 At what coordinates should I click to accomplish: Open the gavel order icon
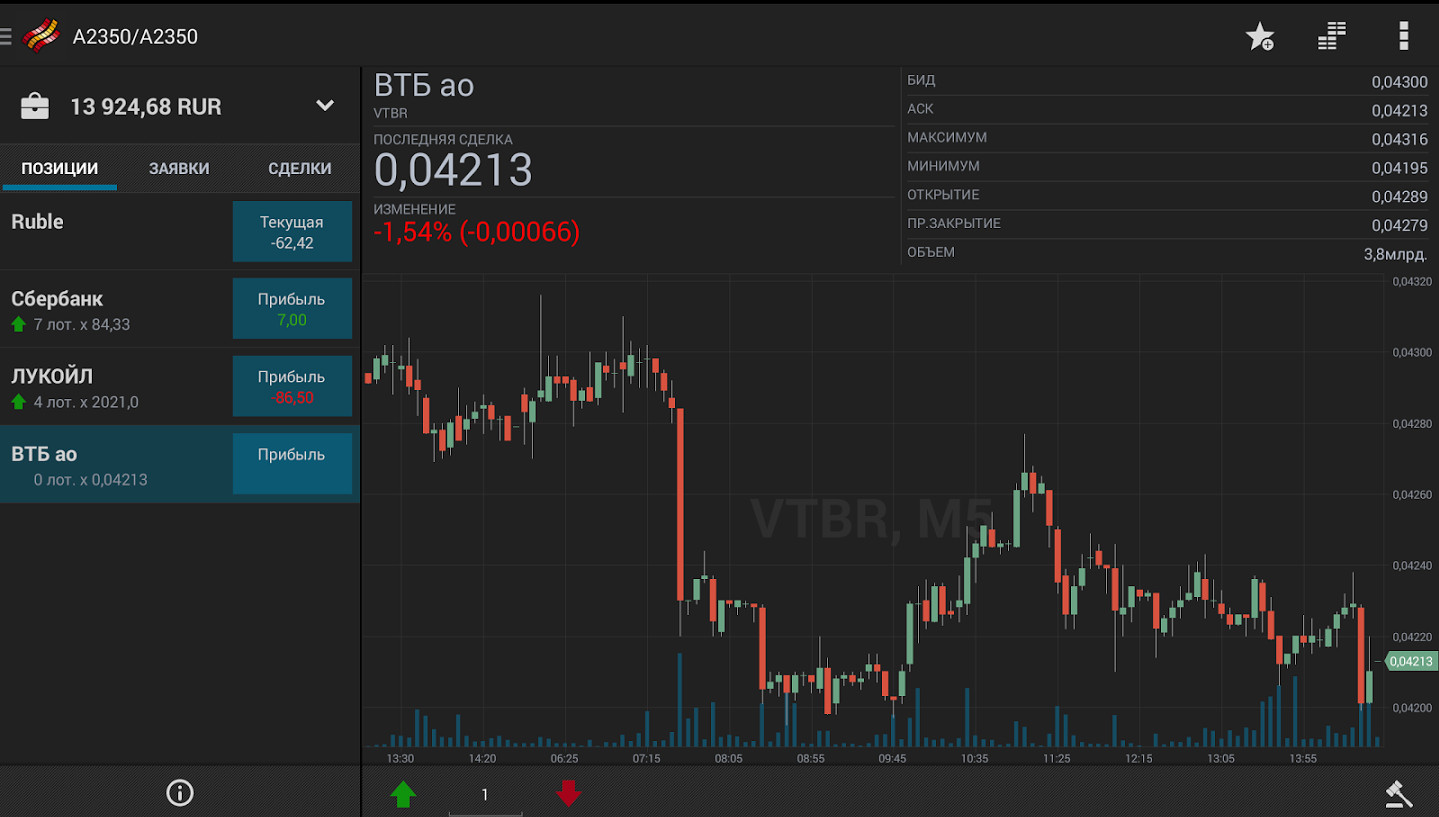pos(1399,794)
